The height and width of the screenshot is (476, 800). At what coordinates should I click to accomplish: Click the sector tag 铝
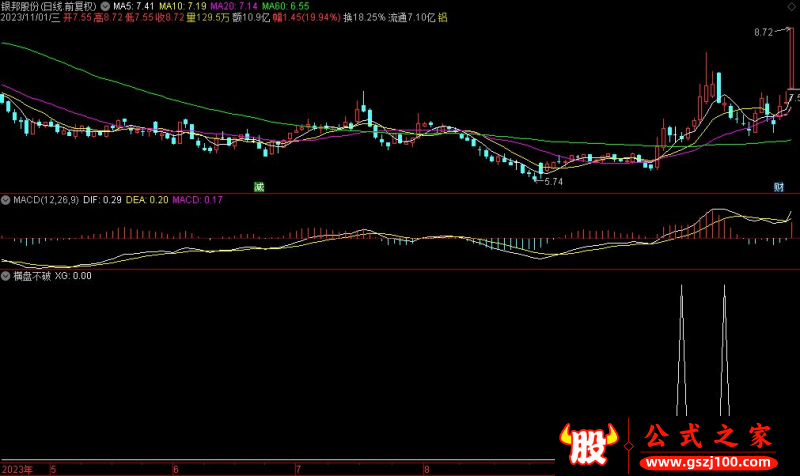[443, 17]
